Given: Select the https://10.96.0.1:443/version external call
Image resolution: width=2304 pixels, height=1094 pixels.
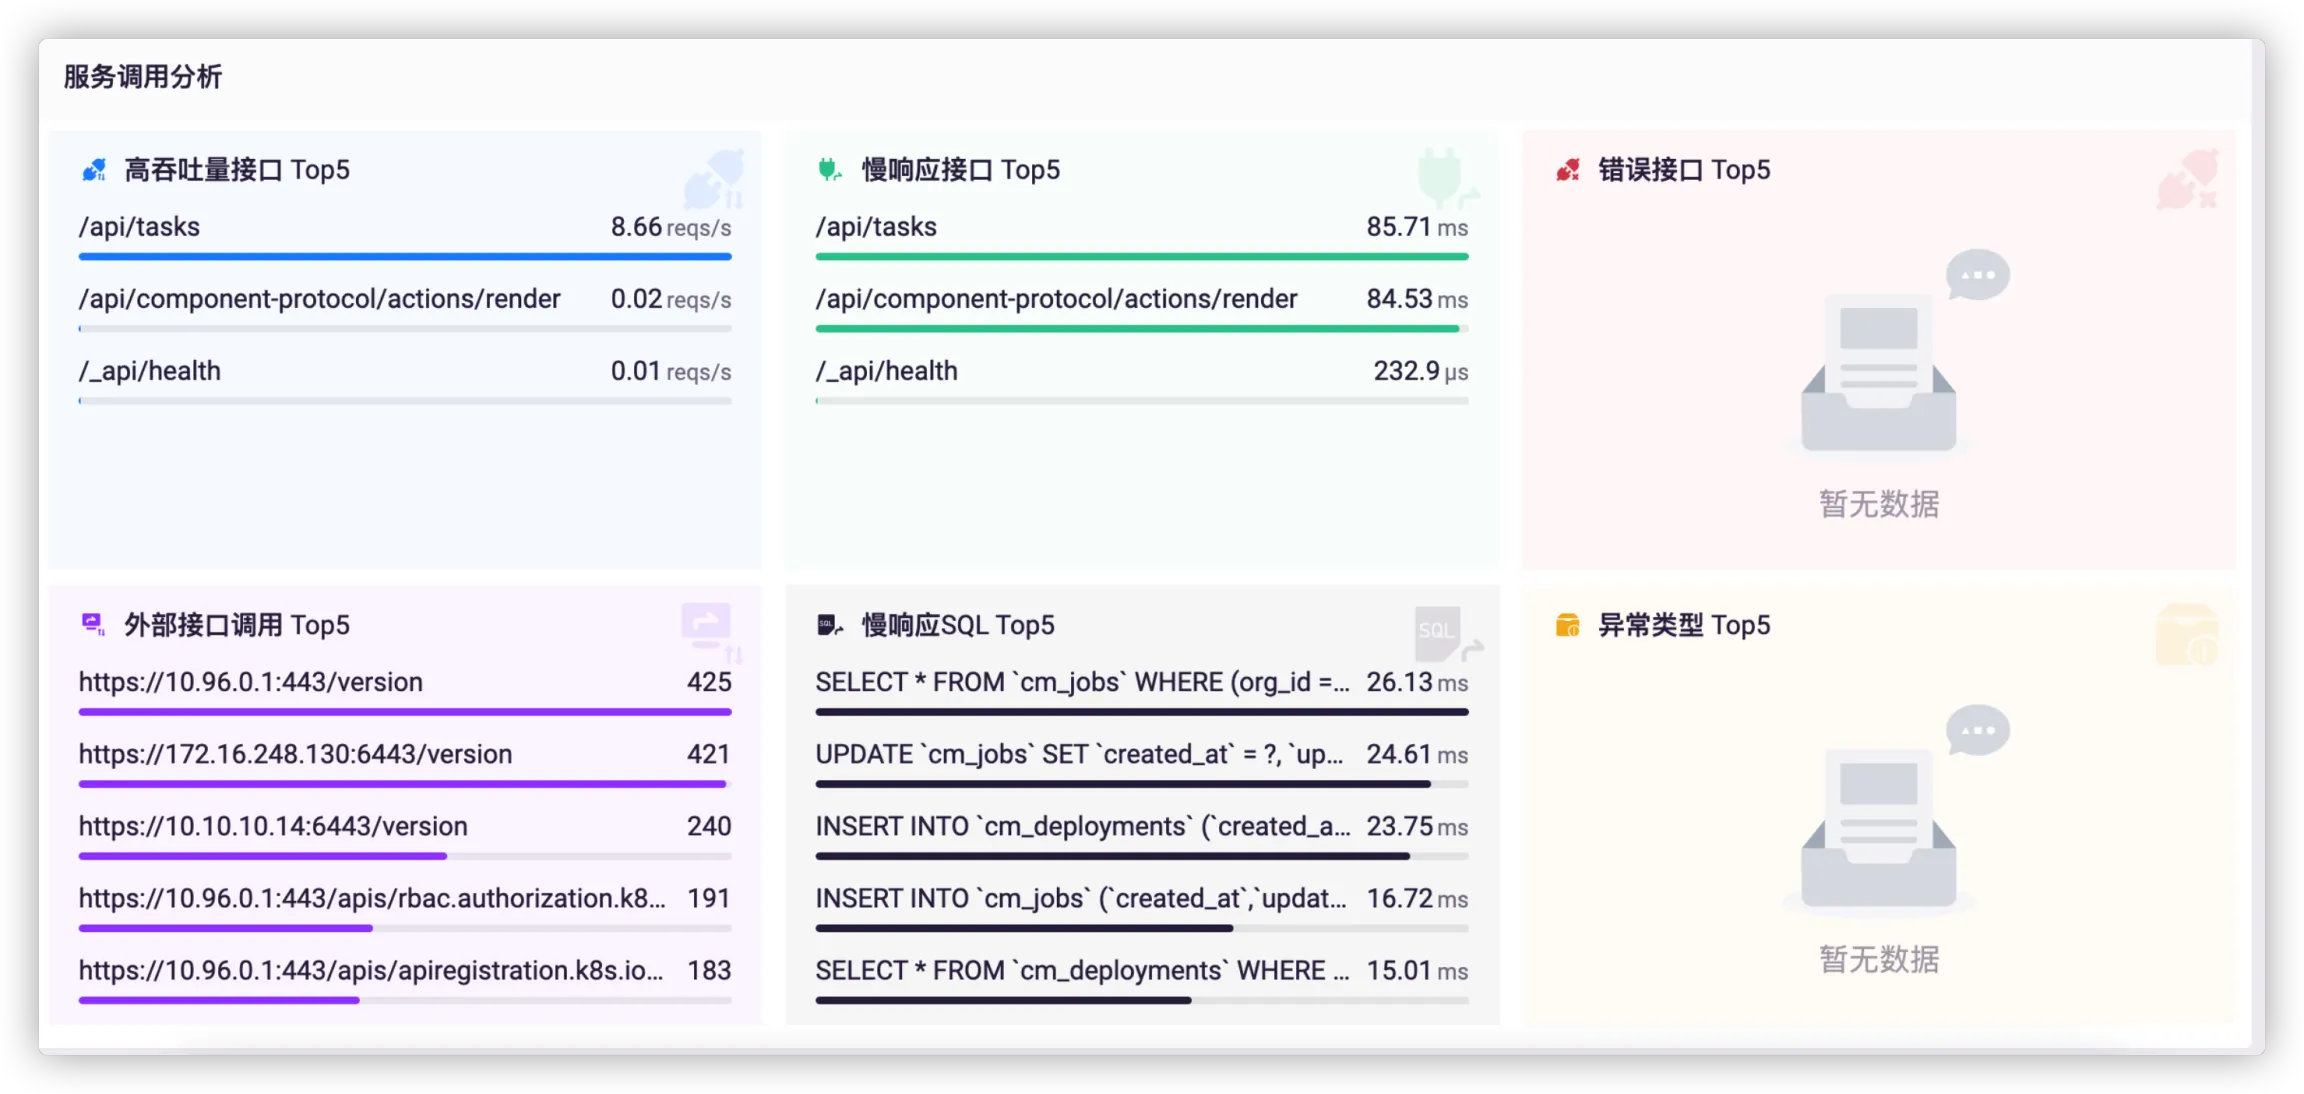Looking at the screenshot, I should (x=251, y=682).
